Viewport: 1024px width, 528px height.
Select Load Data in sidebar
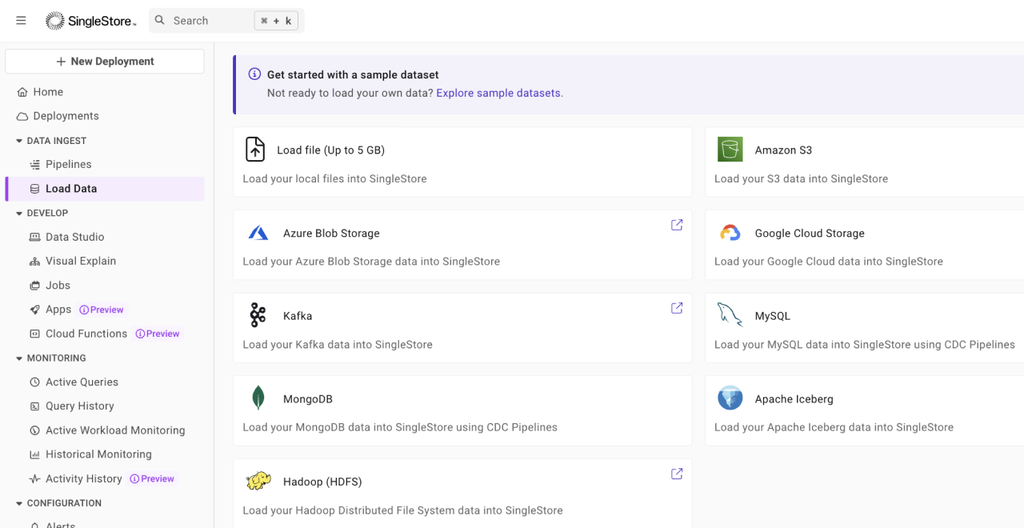(x=104, y=189)
